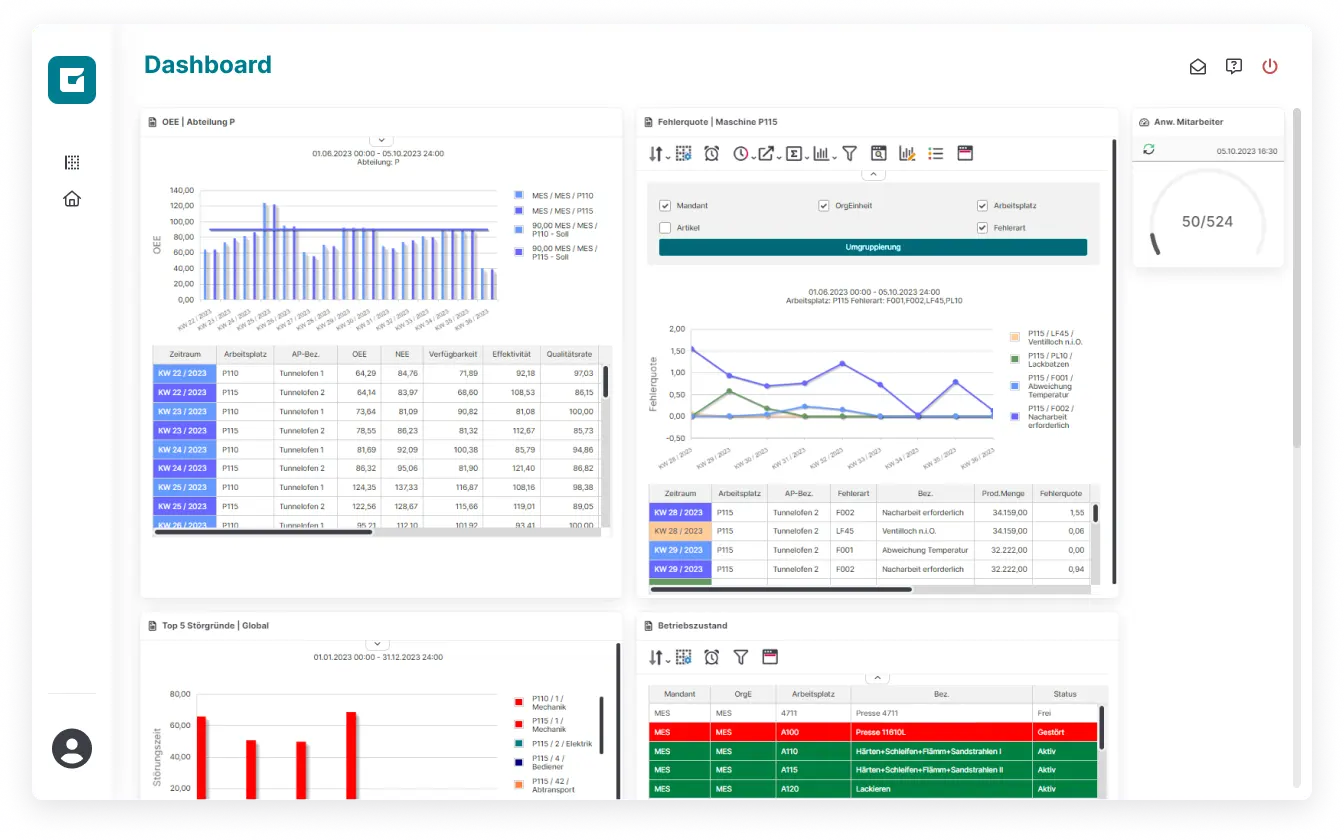Image resolution: width=1344 pixels, height=840 pixels.
Task: Select the alarm clock icon in Fehlerquote panel
Action: pyautogui.click(x=710, y=153)
